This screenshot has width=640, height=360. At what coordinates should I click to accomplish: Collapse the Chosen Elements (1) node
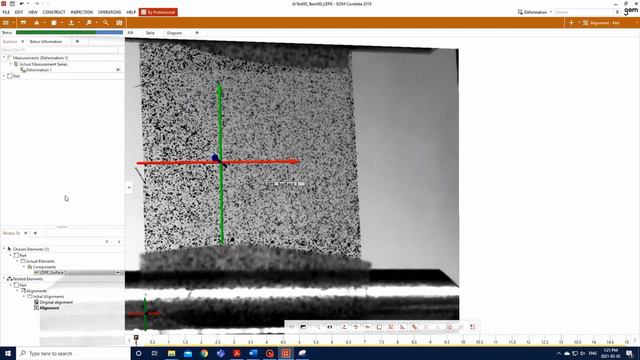pyautogui.click(x=4, y=249)
